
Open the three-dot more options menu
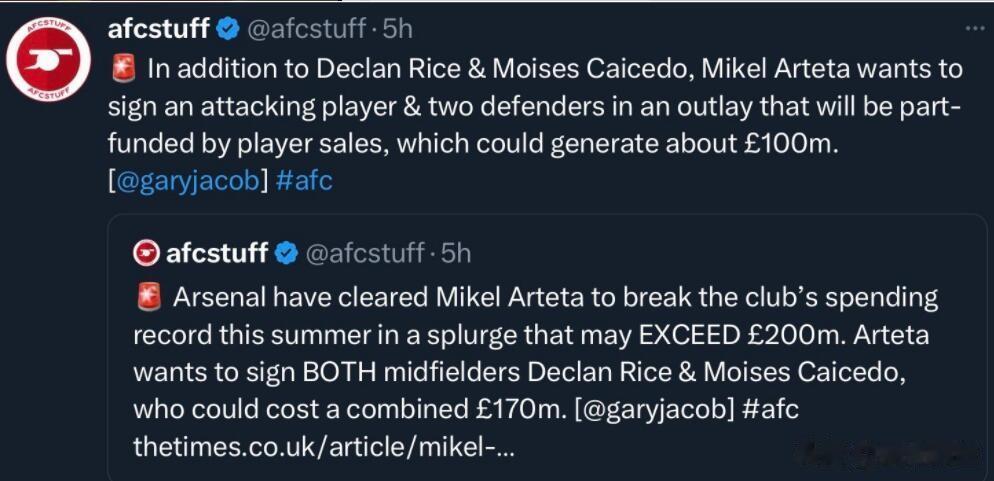point(976,28)
